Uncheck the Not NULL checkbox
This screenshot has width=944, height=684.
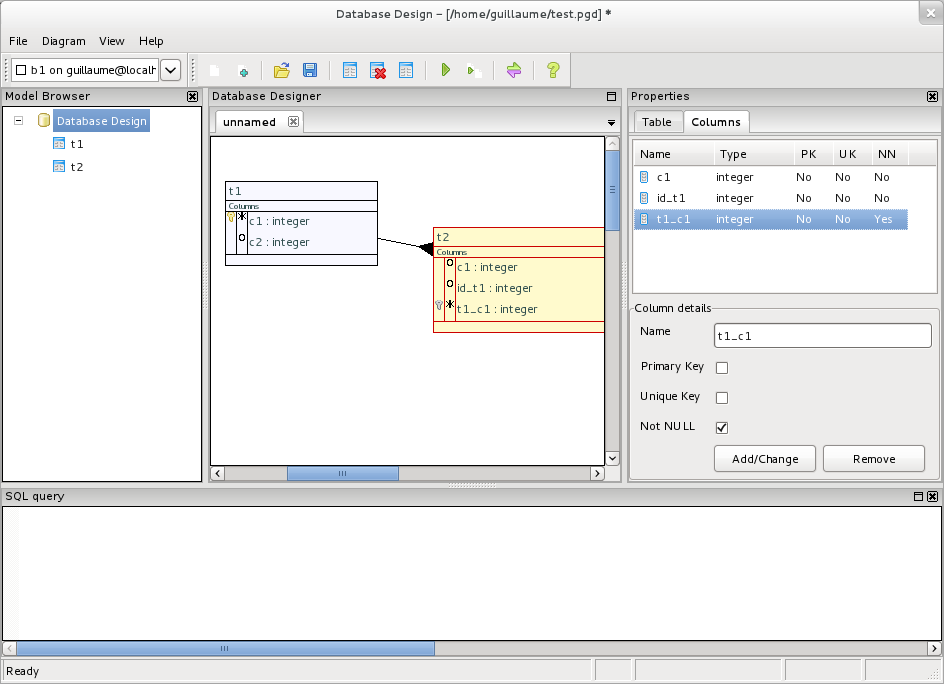click(722, 427)
